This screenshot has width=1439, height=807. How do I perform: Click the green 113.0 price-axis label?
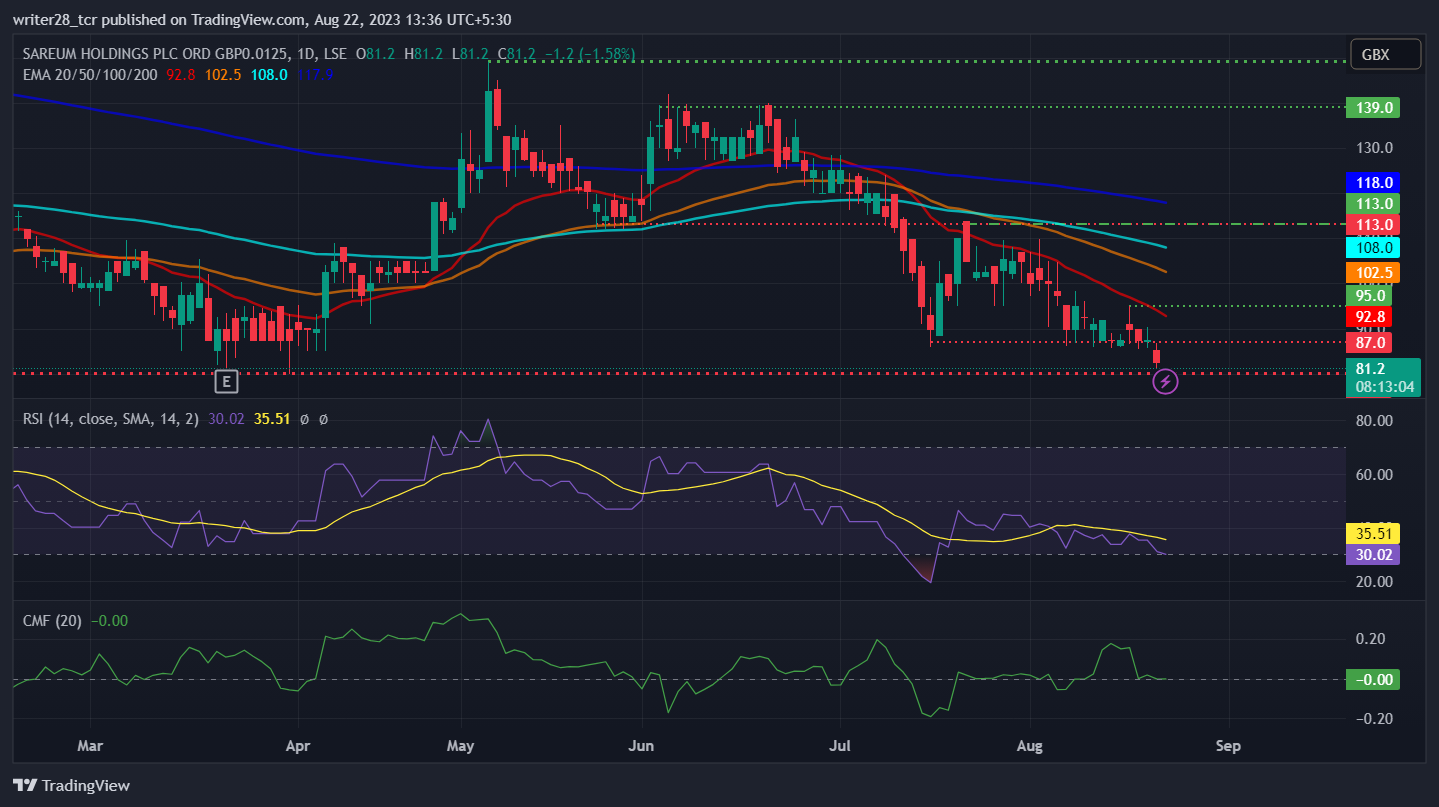(x=1372, y=203)
